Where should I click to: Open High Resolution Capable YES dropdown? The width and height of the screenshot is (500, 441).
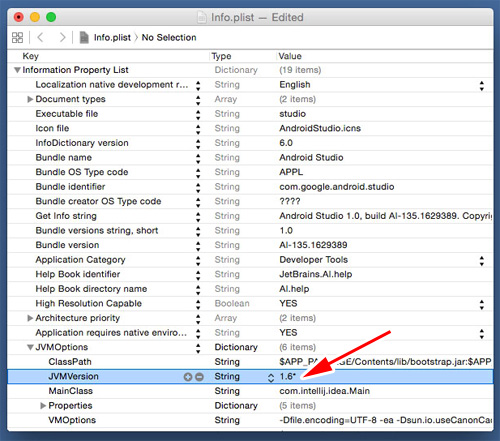pos(482,304)
